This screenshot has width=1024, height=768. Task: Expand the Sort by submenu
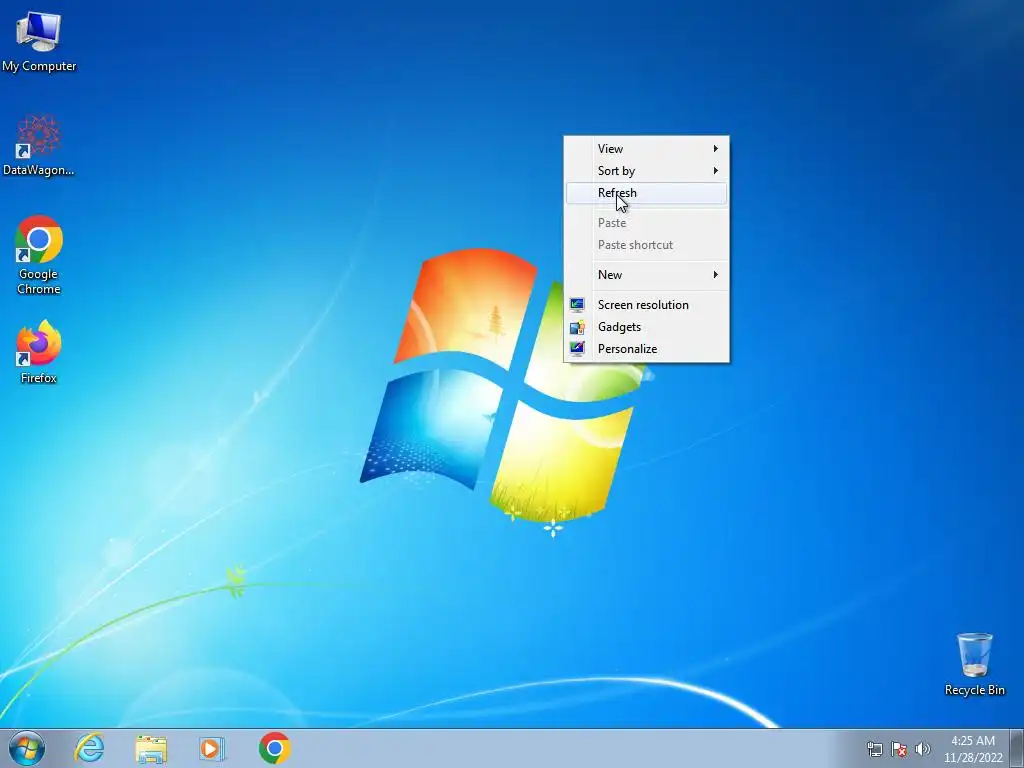pos(647,171)
